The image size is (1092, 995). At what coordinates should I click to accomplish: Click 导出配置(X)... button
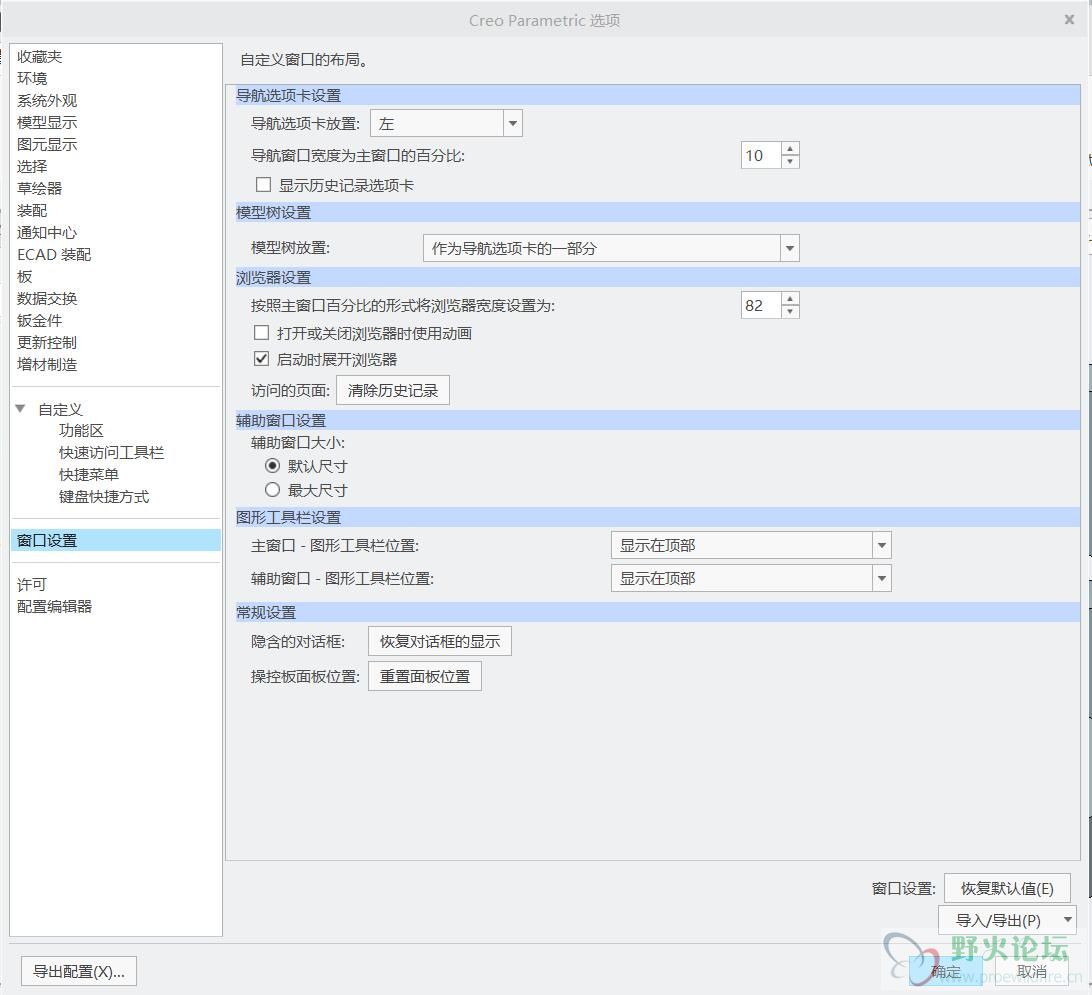click(79, 971)
